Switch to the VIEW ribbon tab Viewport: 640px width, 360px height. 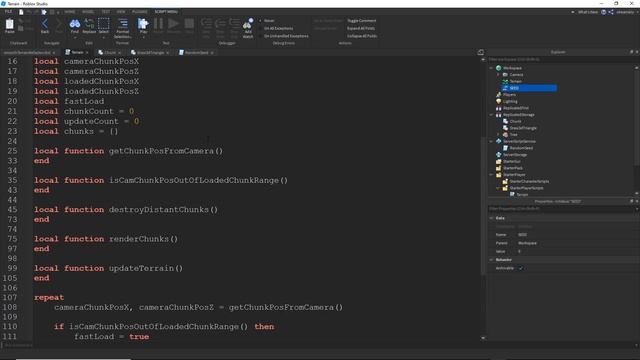121,12
